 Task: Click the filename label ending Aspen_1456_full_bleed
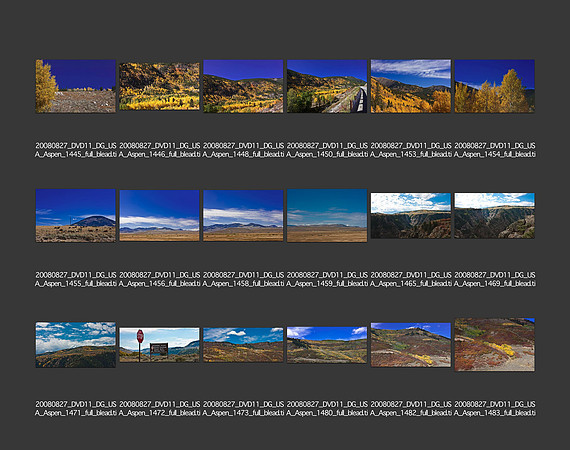[x=160, y=279]
